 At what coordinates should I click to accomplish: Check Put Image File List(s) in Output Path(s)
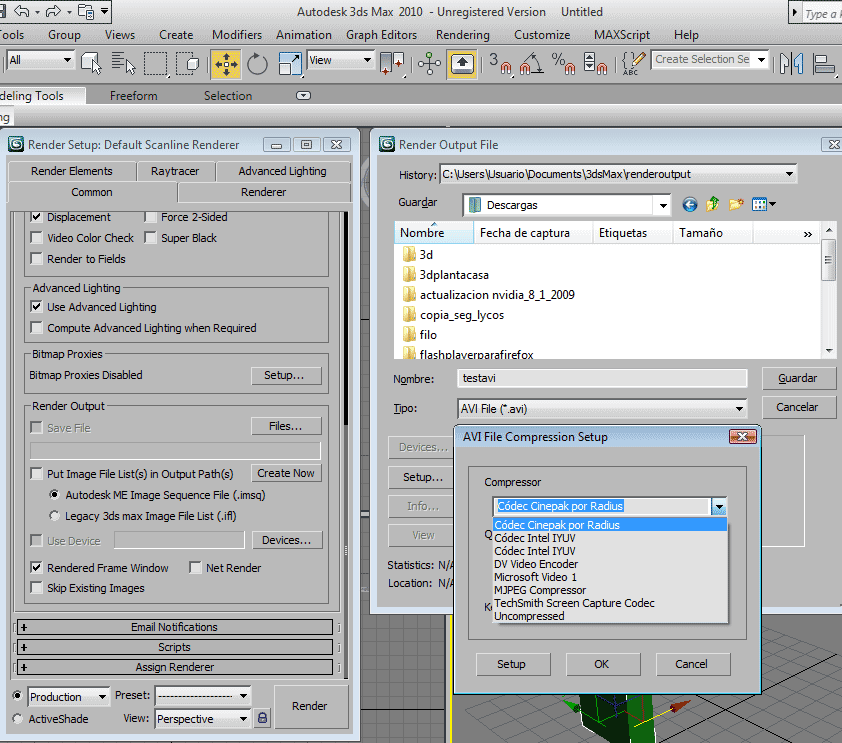click(36, 474)
